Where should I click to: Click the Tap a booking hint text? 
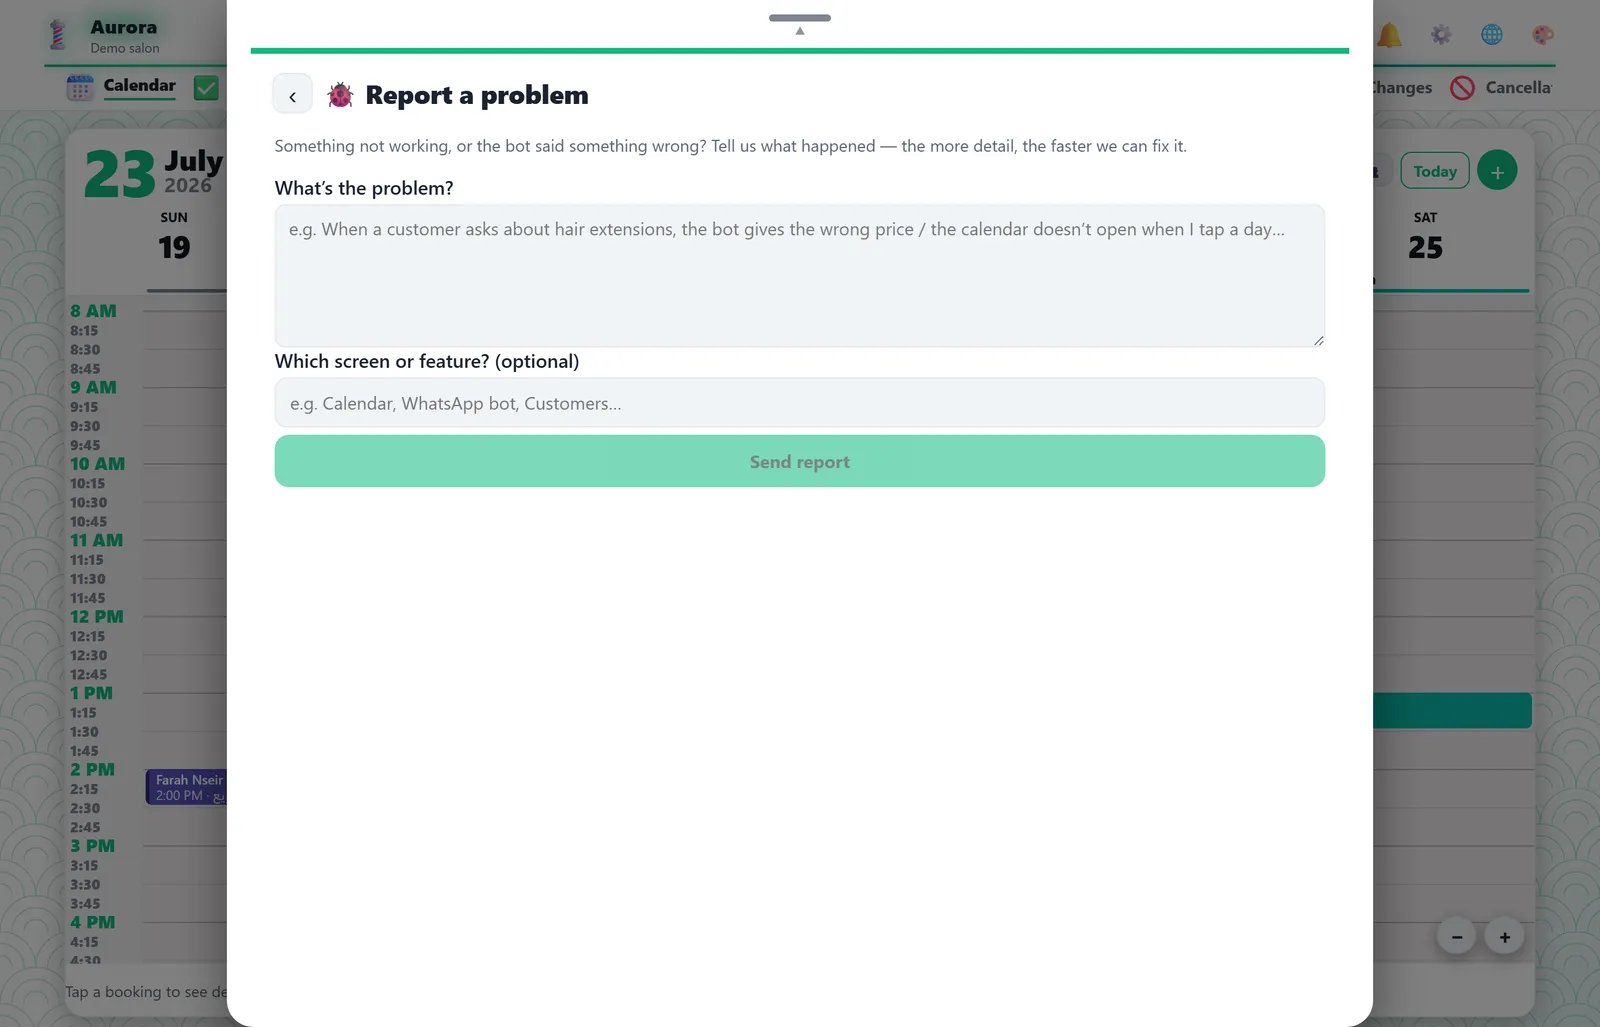[x=146, y=992]
